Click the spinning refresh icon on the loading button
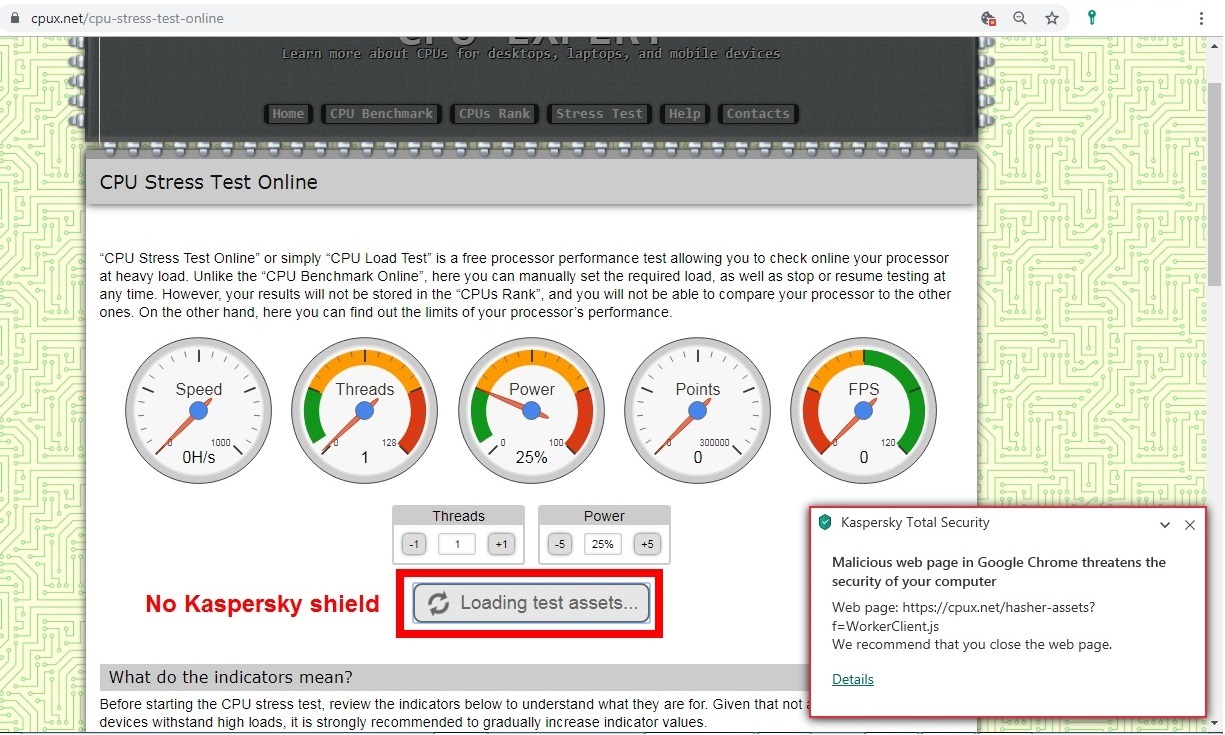 pos(438,603)
